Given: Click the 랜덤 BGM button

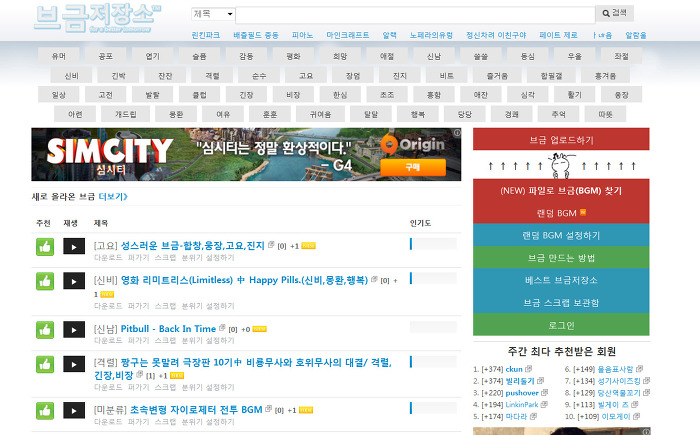Looking at the screenshot, I should click(561, 213).
